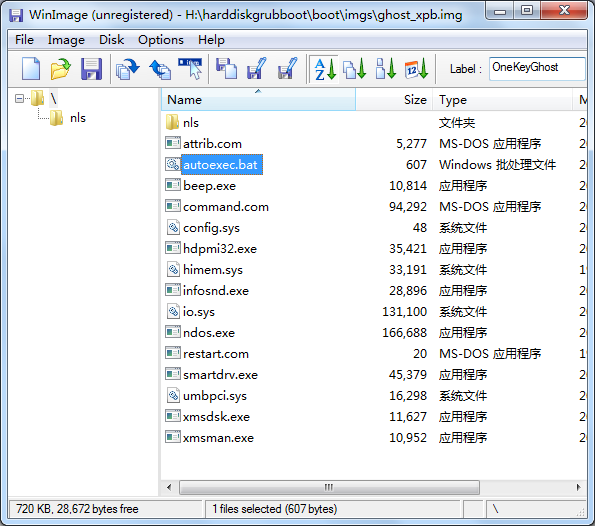The width and height of the screenshot is (595, 526).
Task: Open the Disk menu
Action: click(111, 39)
